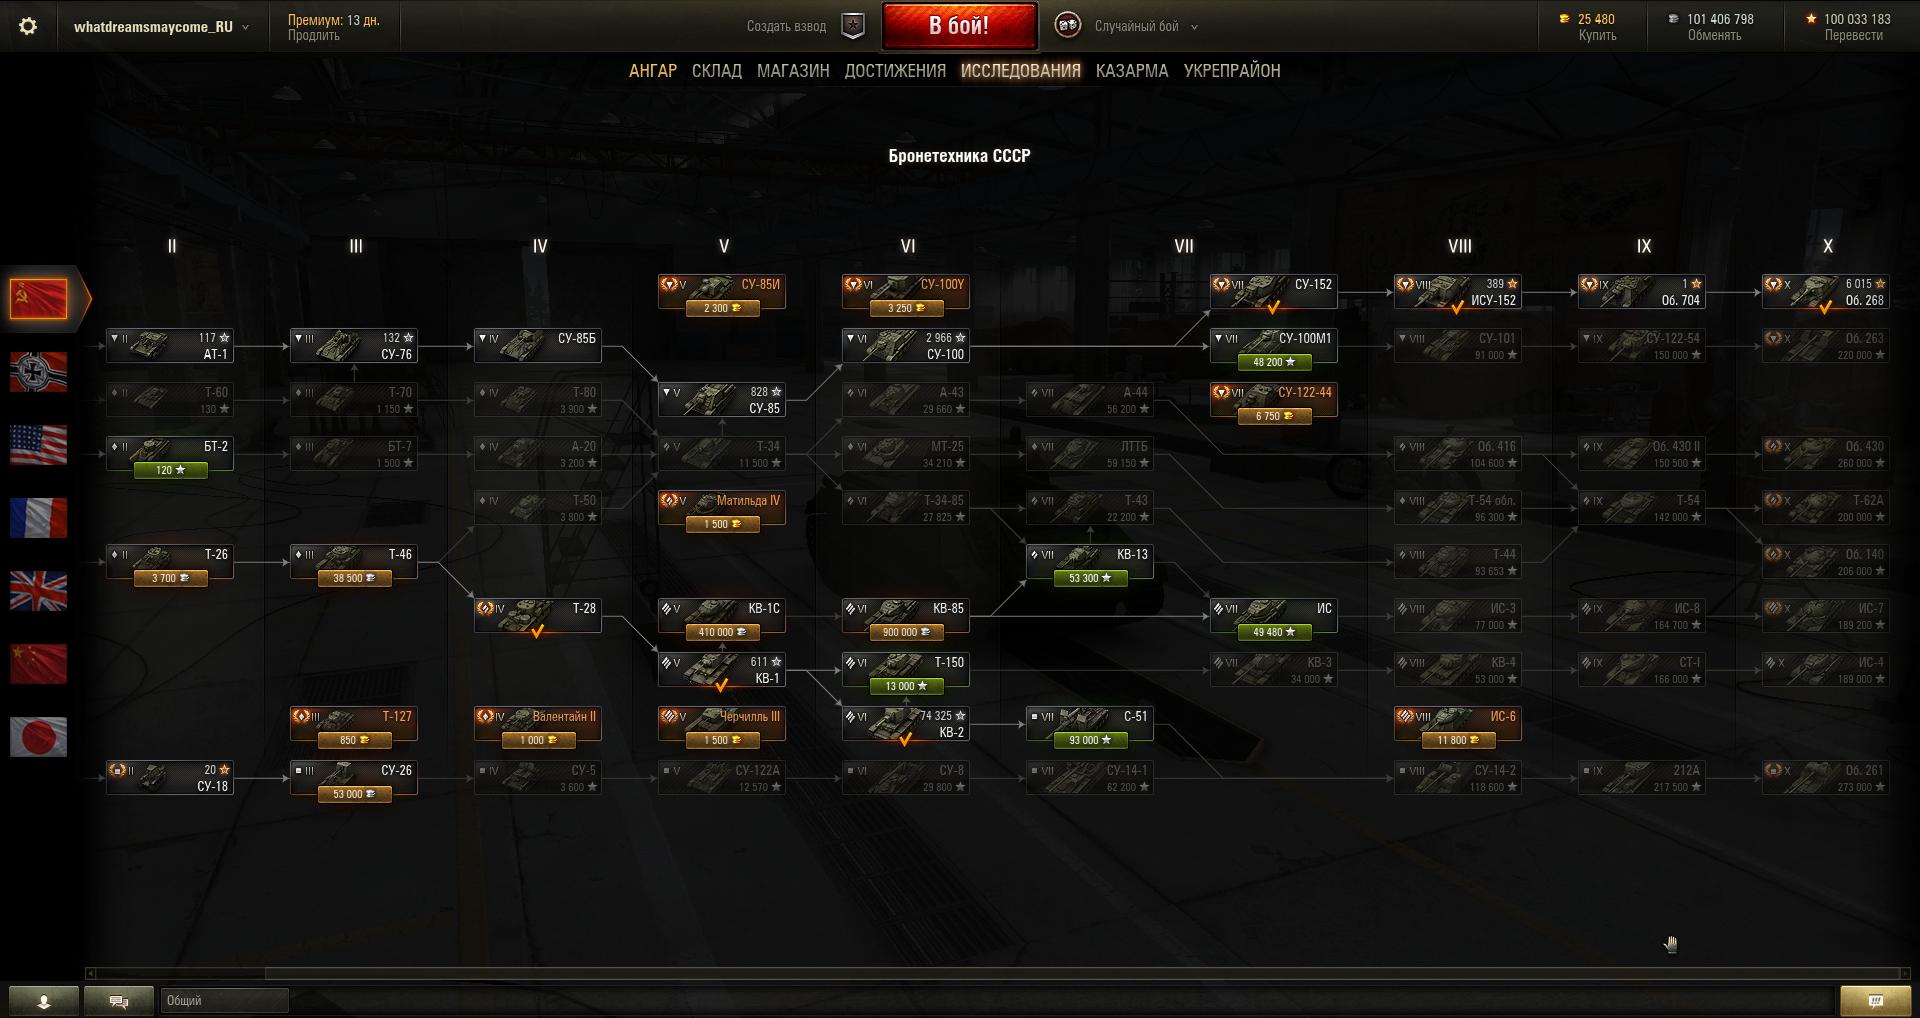Open contacts list icon at bottom
Screen dimensions: 1920x1018
pyautogui.click(x=44, y=1001)
